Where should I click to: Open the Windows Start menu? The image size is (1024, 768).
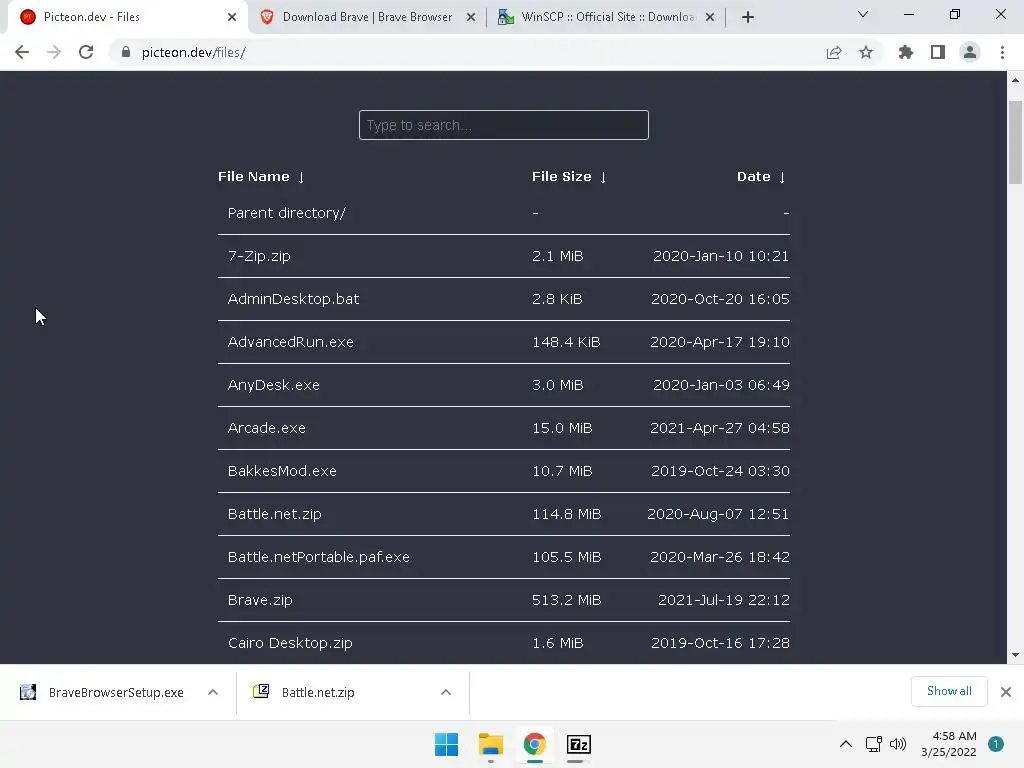(447, 744)
